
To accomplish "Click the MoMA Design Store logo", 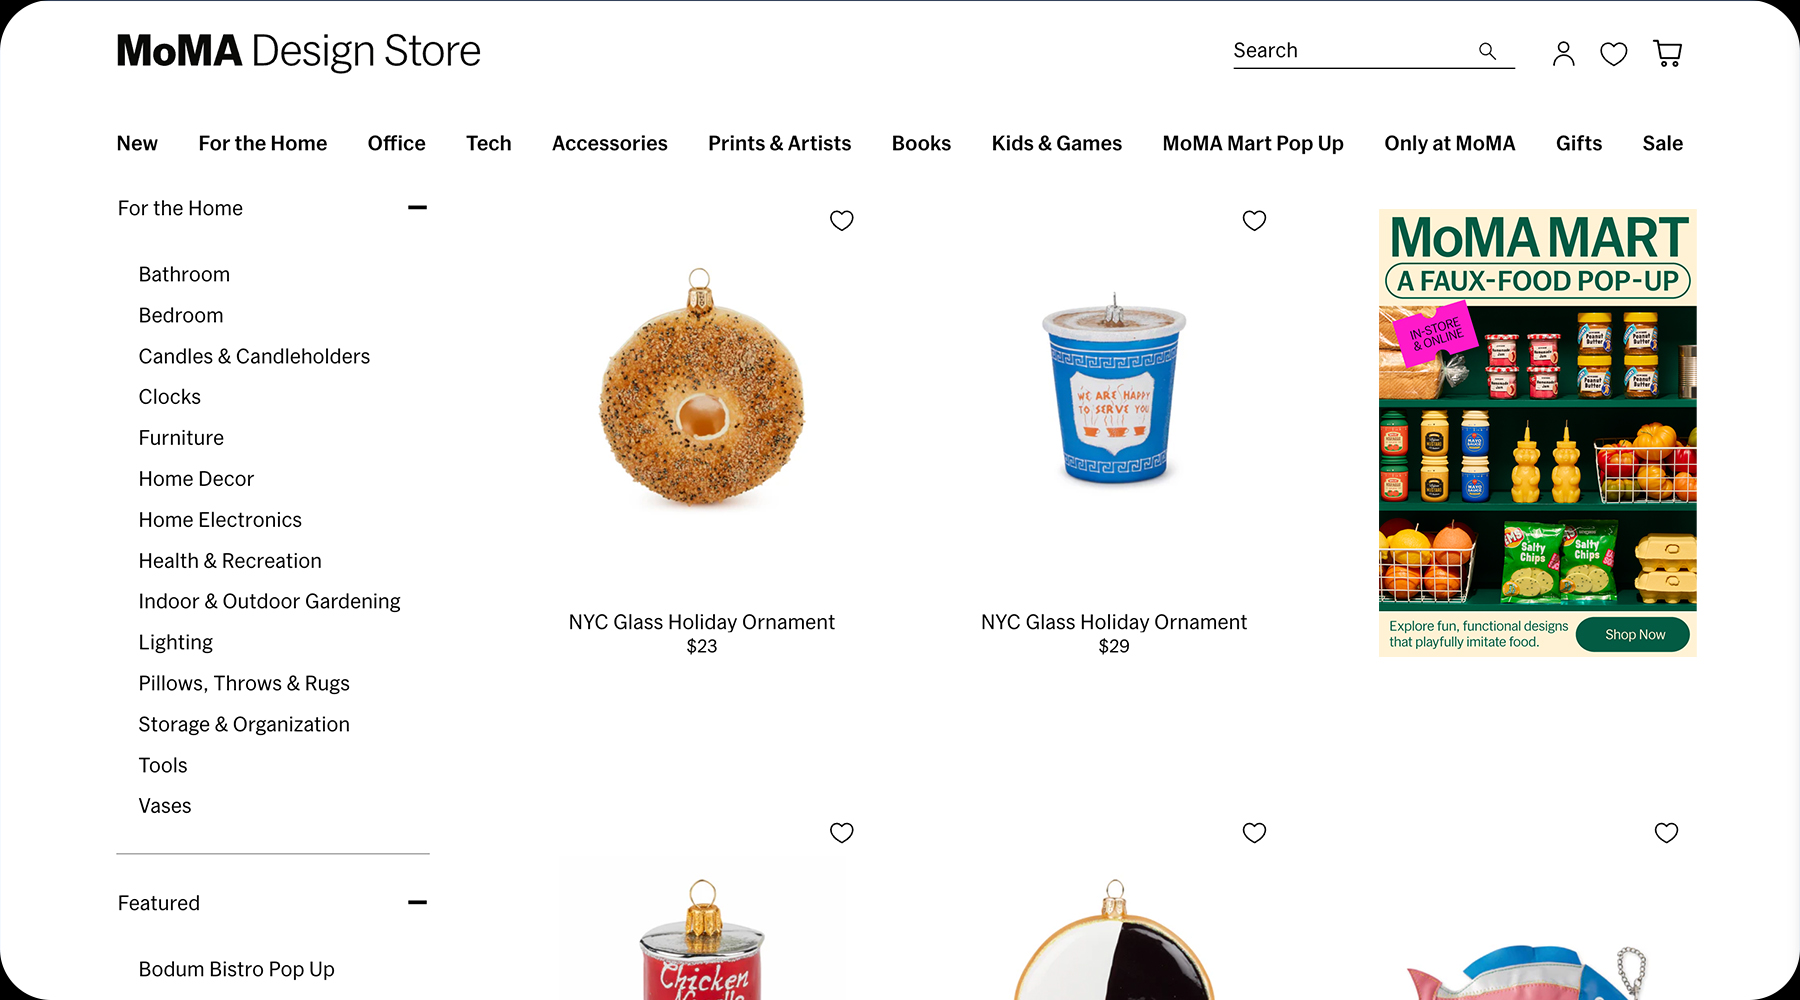I will click(x=298, y=51).
